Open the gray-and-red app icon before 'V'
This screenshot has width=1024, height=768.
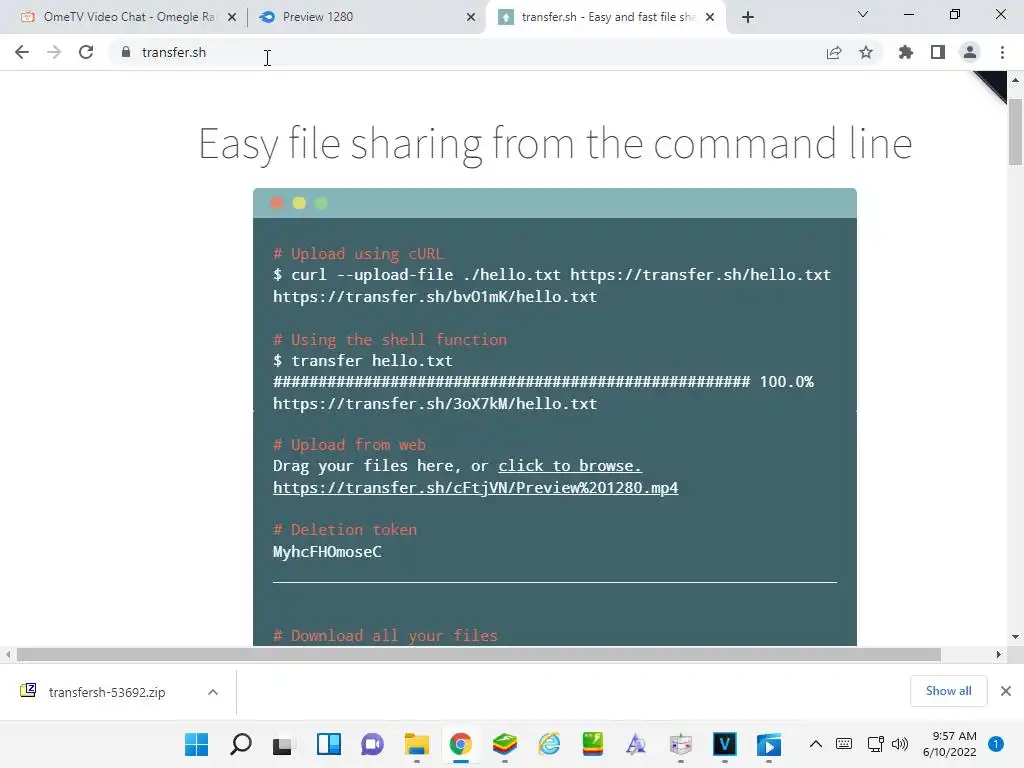coord(680,744)
